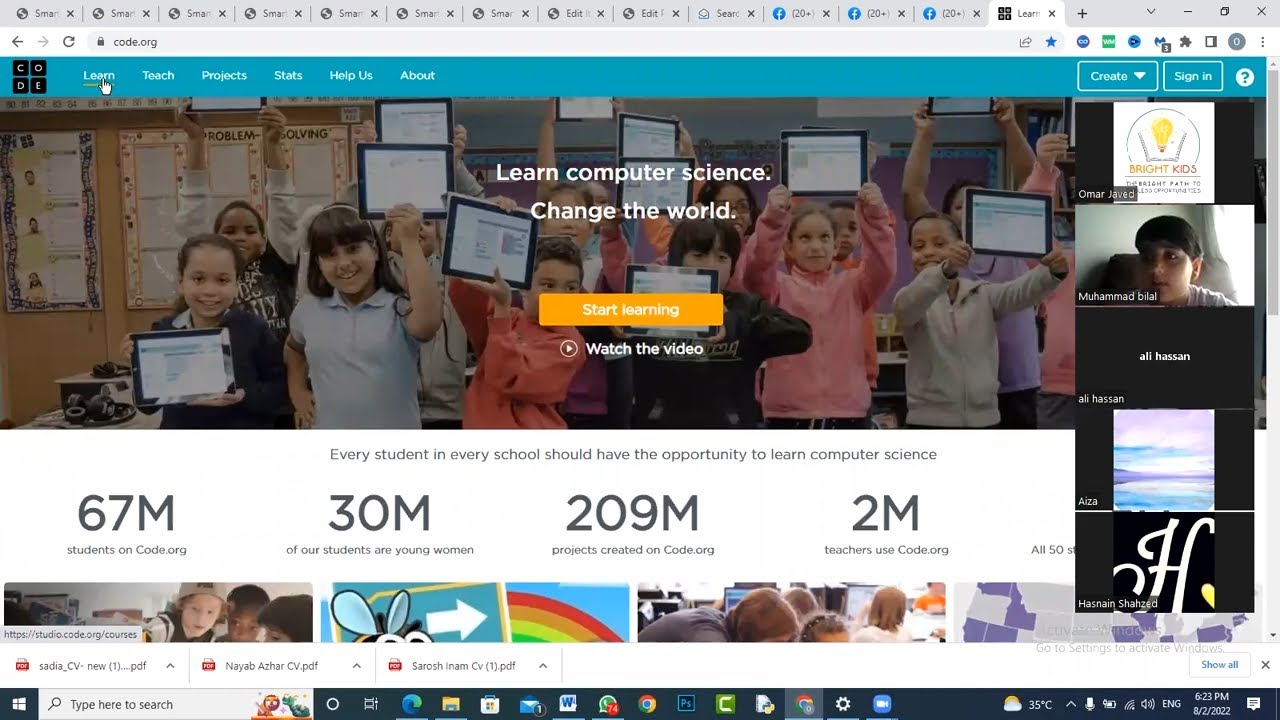Open WhatsApp from the taskbar
The height and width of the screenshot is (720, 1280).
tap(608, 704)
